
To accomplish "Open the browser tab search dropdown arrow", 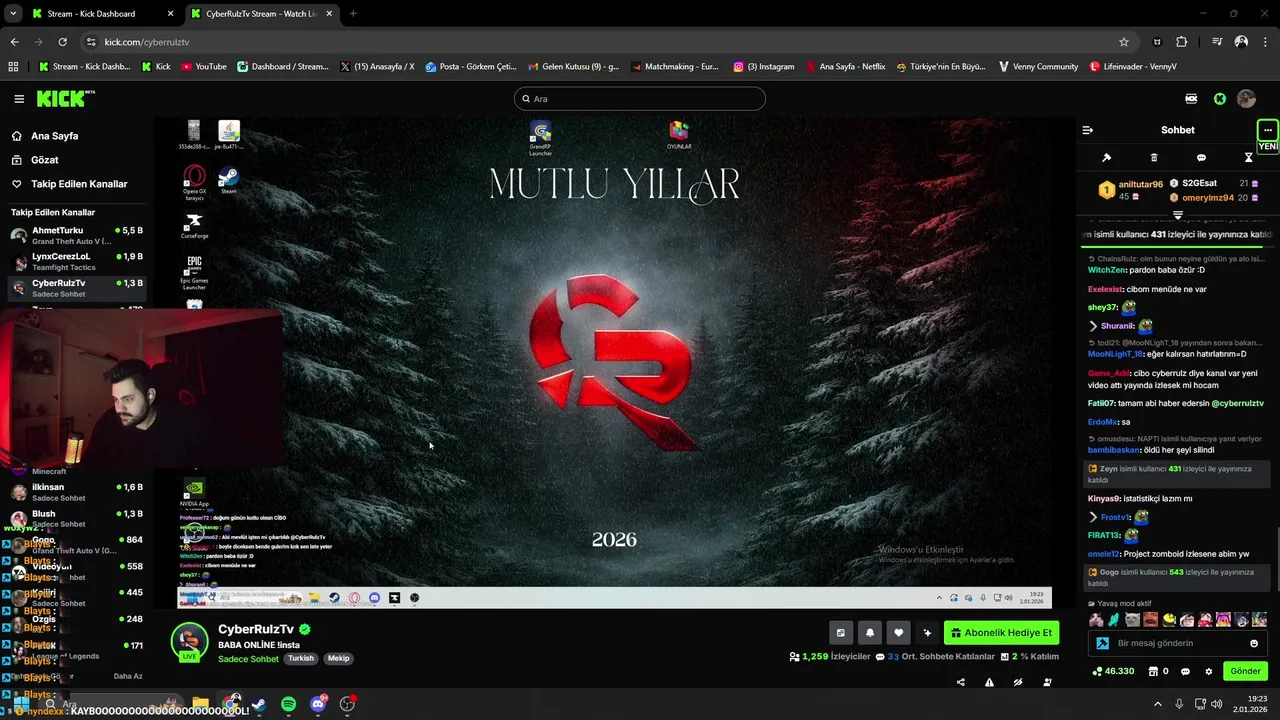I will pos(13,14).
